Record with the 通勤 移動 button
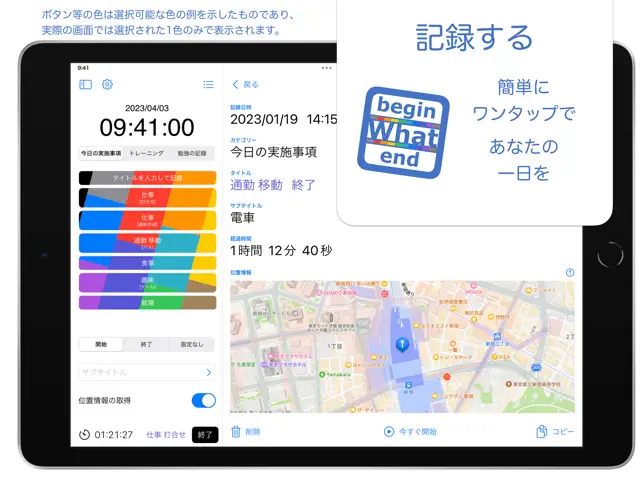The height and width of the screenshot is (482, 643). 147,243
